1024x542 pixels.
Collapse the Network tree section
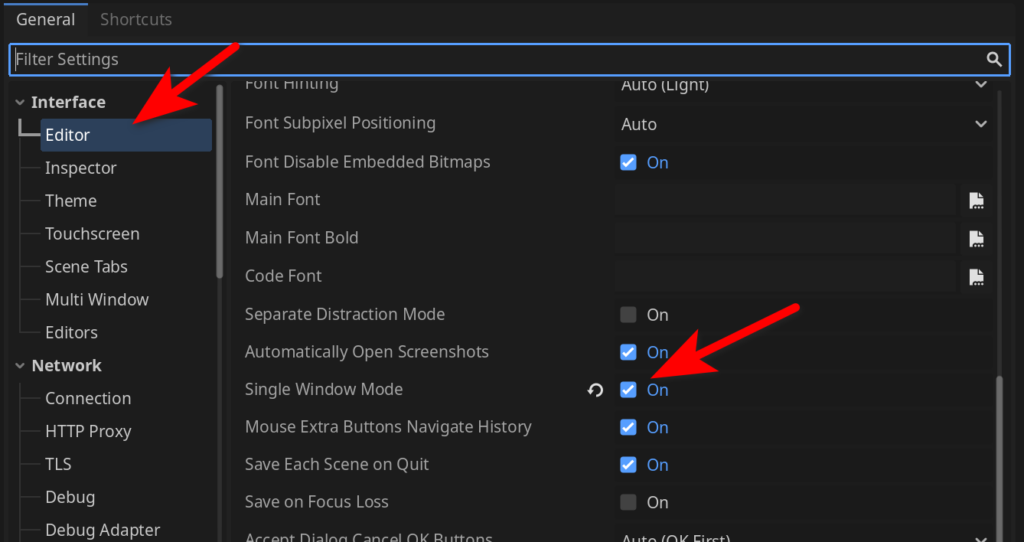(x=20, y=366)
